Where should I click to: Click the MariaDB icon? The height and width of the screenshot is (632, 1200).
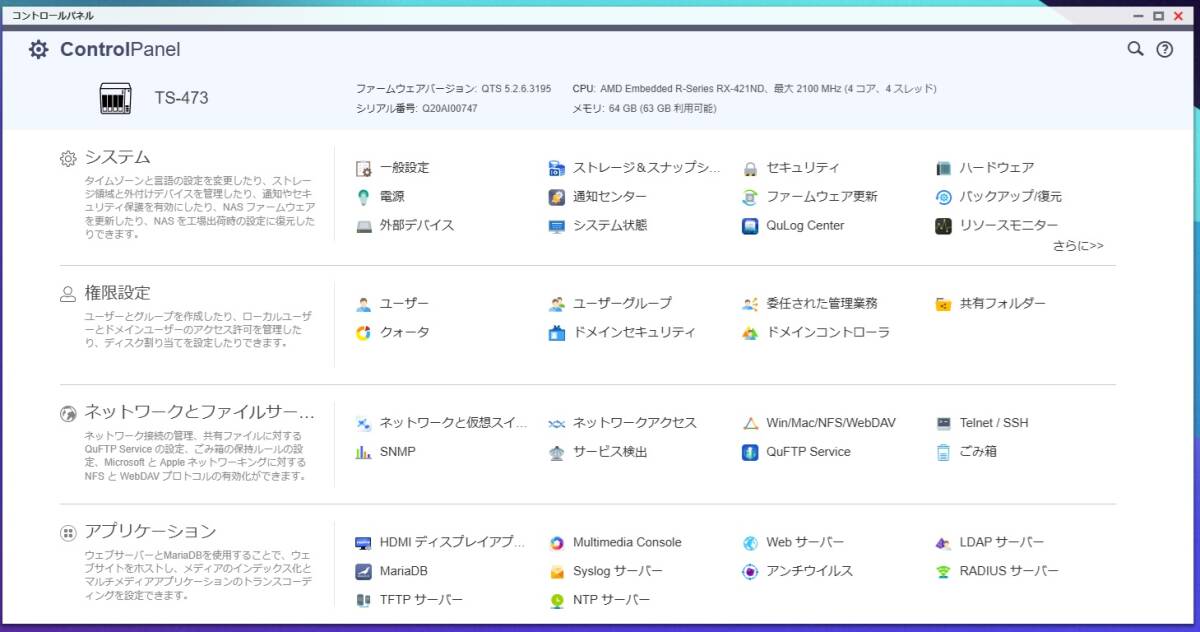pos(364,572)
